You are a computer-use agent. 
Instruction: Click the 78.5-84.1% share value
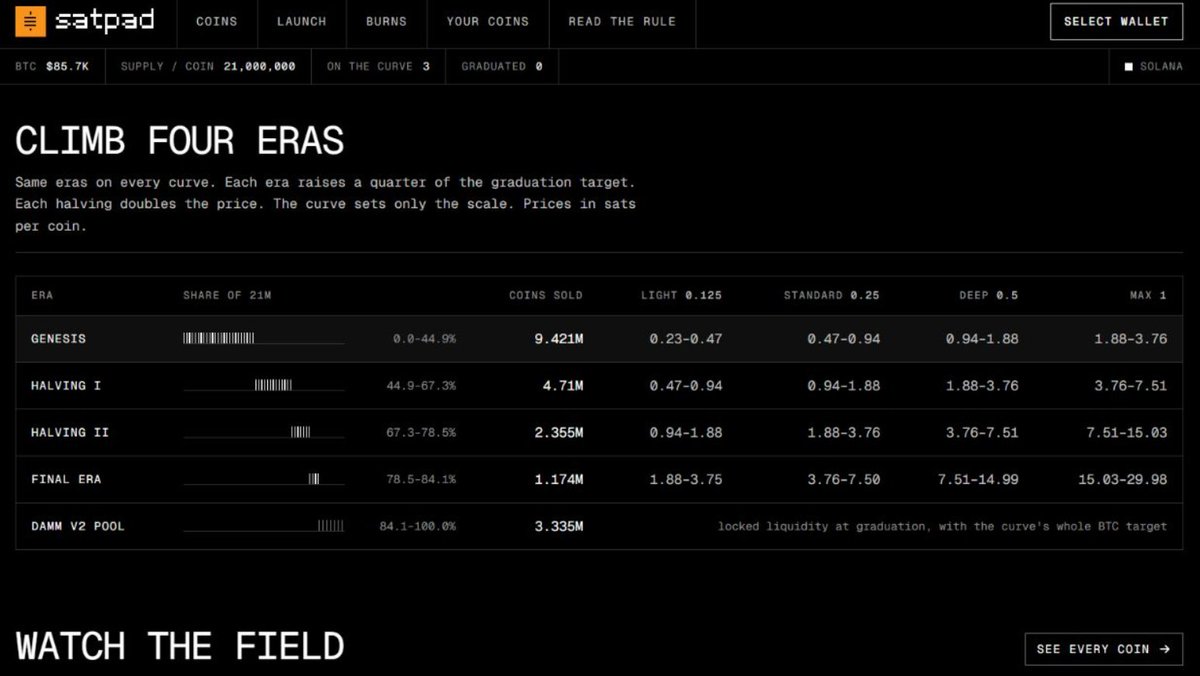[x=421, y=480]
